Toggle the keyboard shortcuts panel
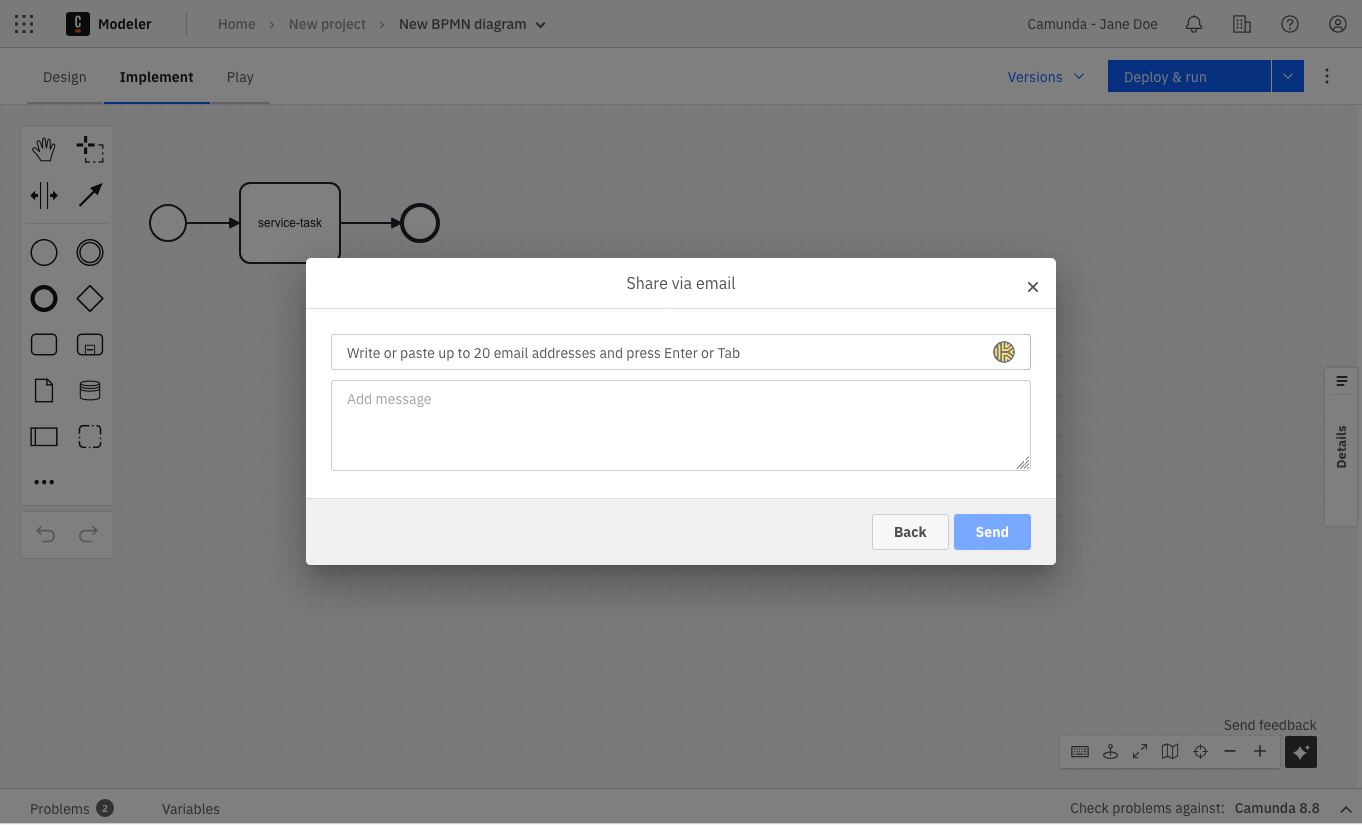Viewport: 1362px width, 825px height. click(1080, 752)
